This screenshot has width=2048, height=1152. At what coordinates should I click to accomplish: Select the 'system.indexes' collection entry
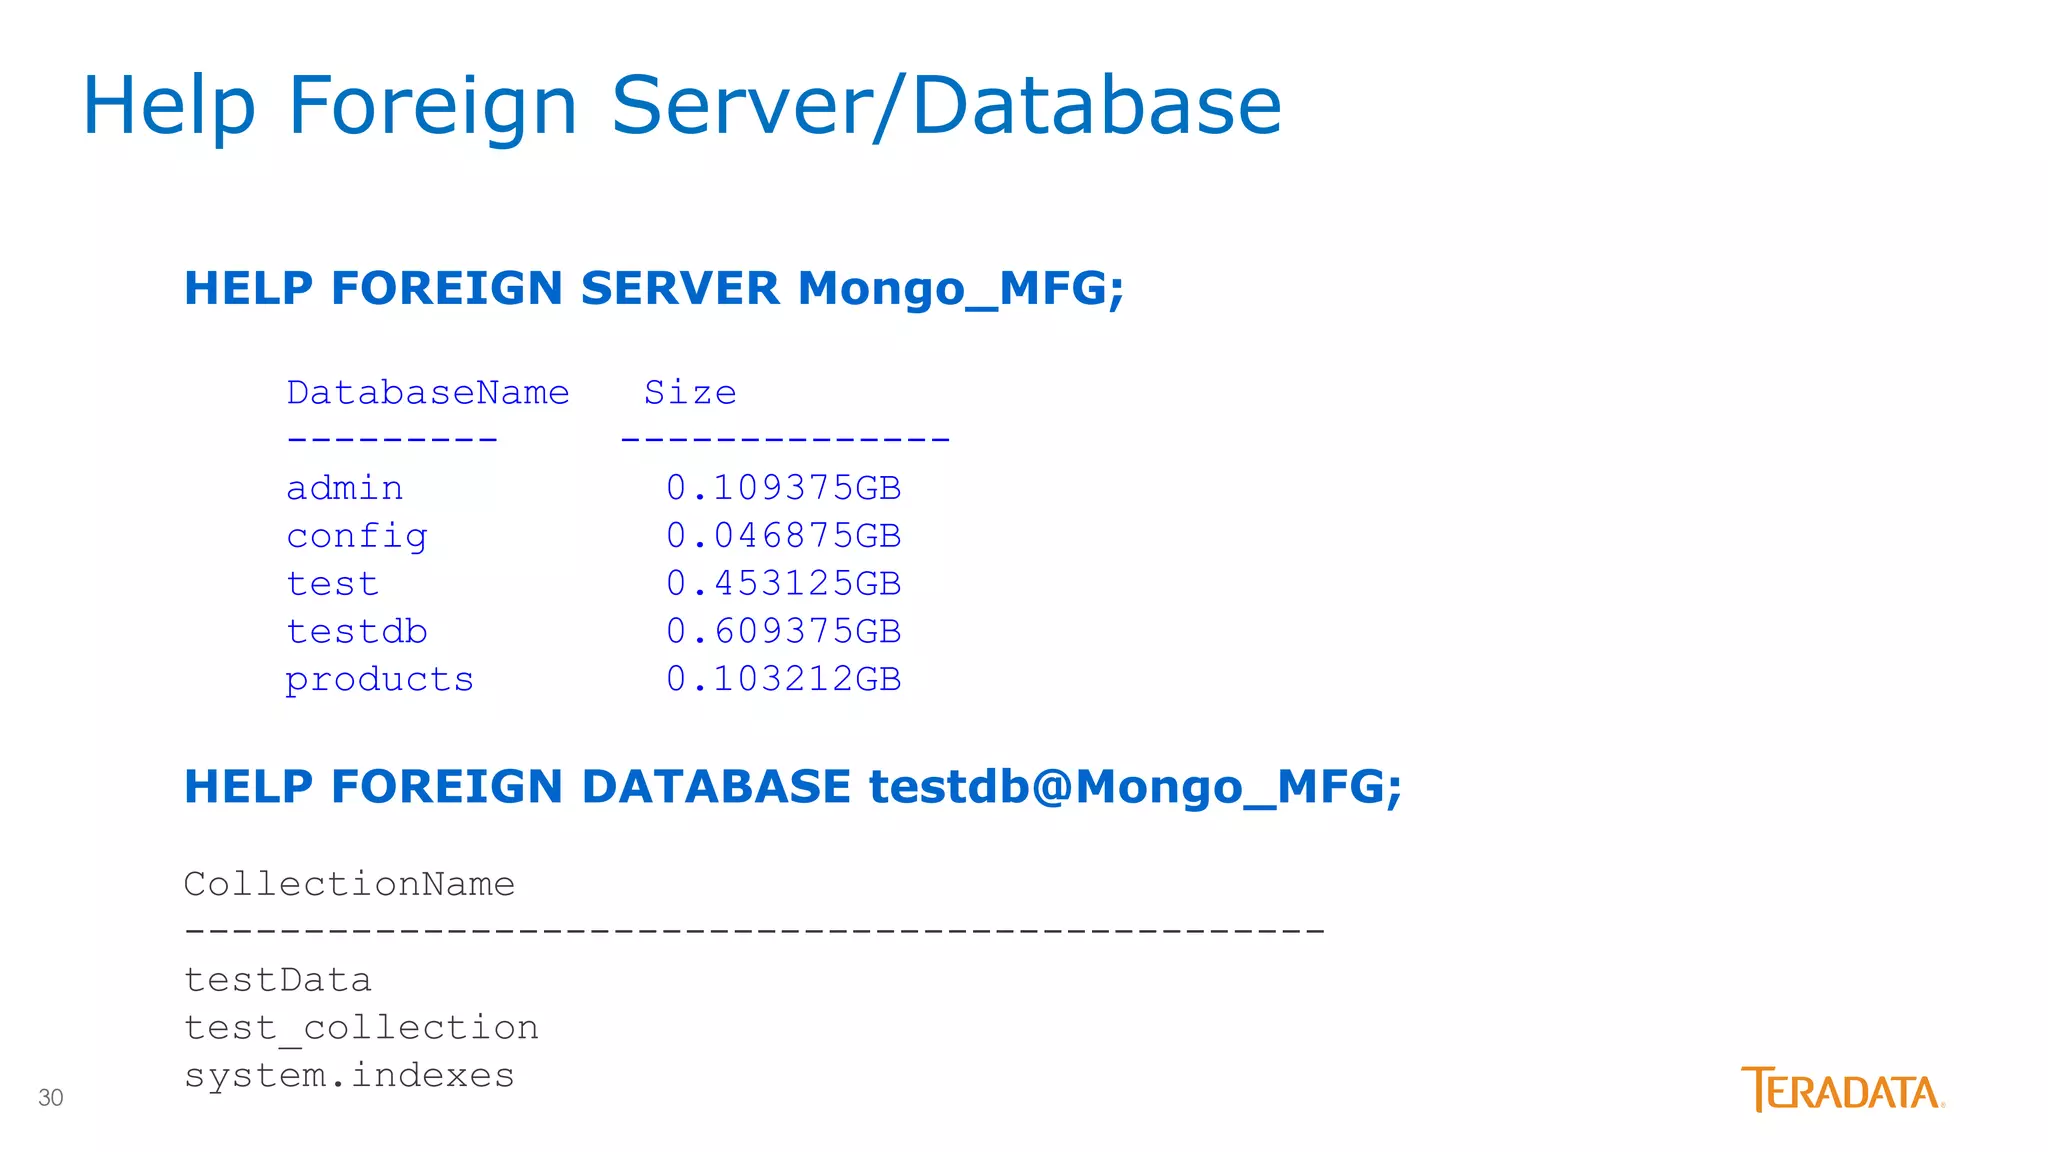349,1076
